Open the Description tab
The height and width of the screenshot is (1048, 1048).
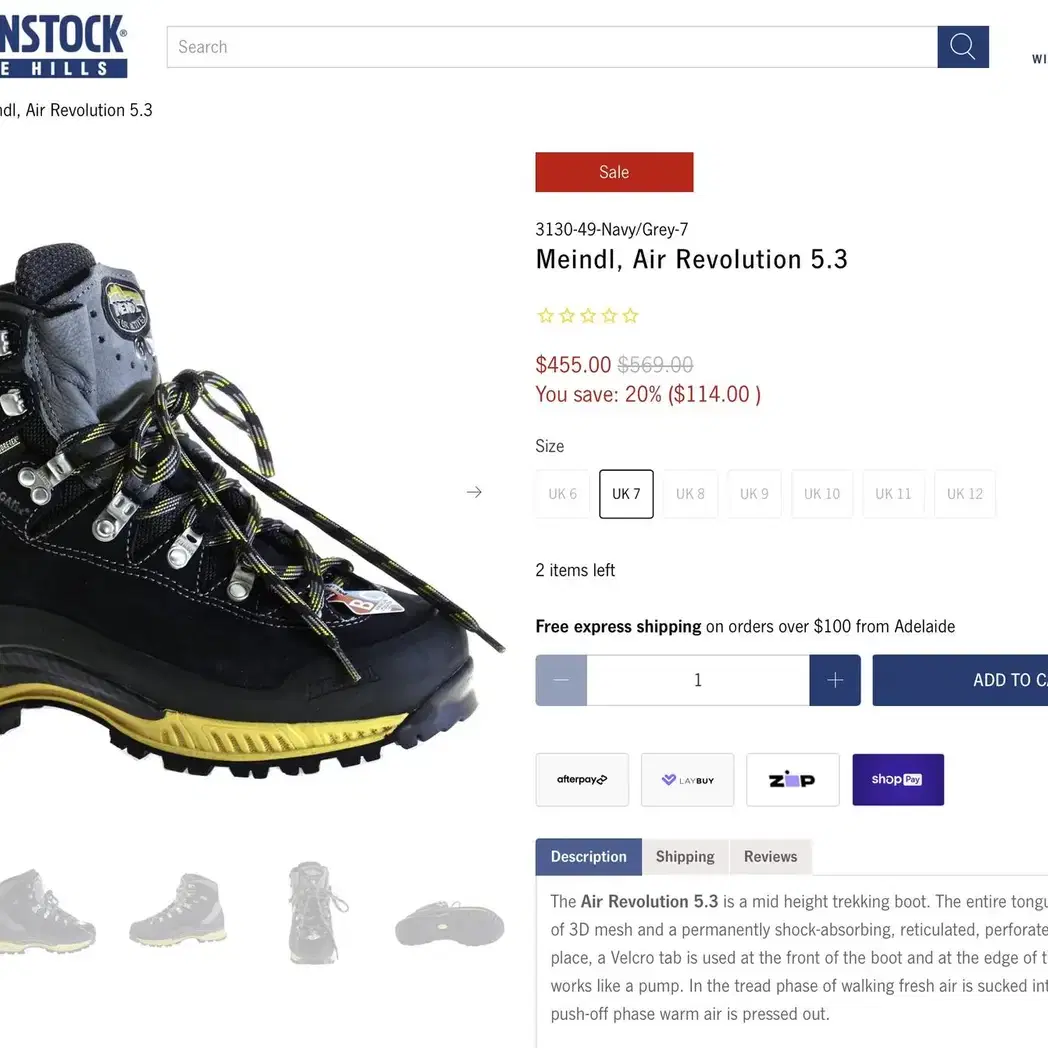tap(589, 857)
